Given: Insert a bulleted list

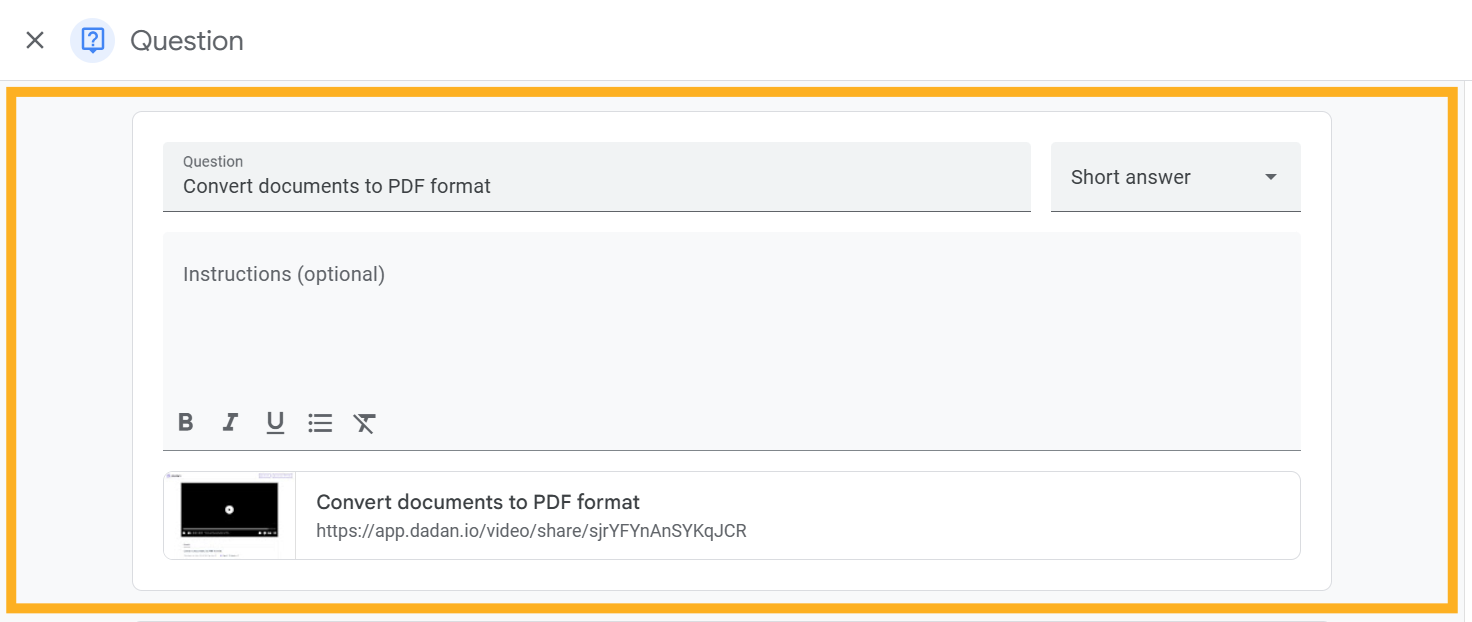Looking at the screenshot, I should coord(320,422).
